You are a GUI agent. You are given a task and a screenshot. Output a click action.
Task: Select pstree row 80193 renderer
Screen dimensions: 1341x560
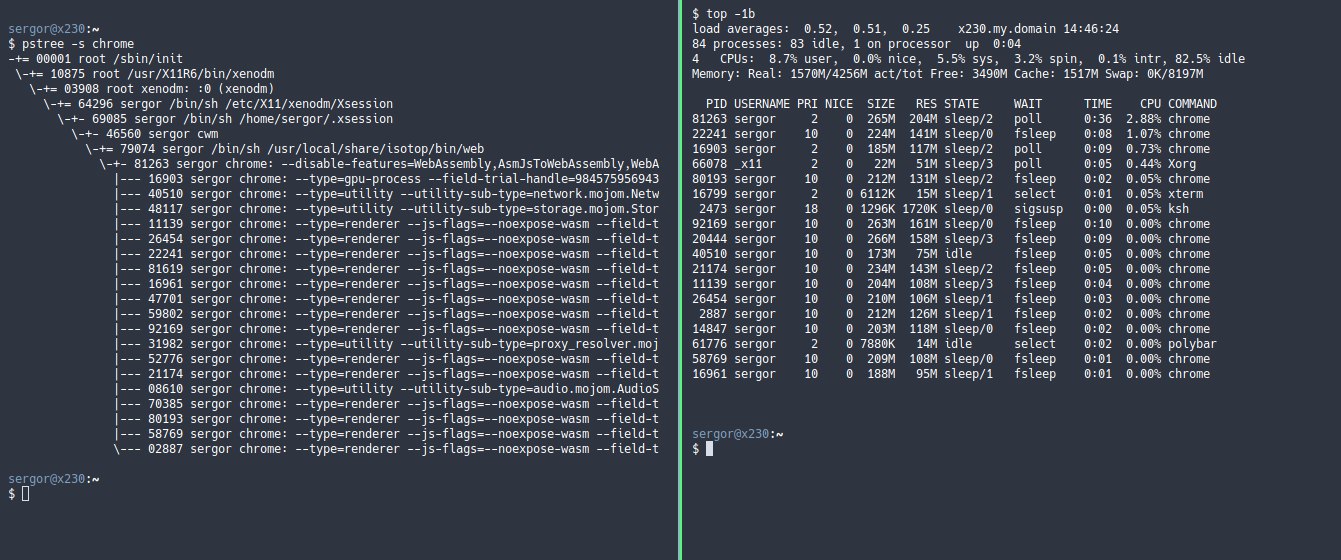[x=385, y=419]
